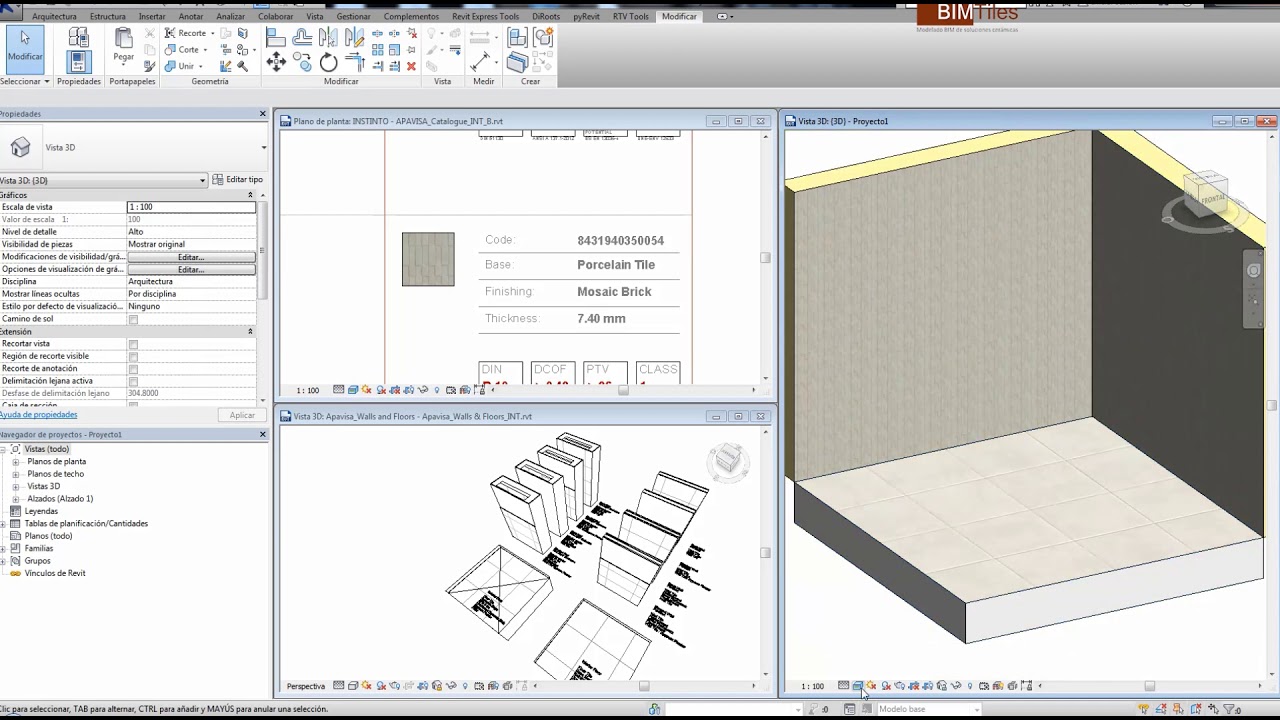Click the Matriz array tool icon

(378, 50)
